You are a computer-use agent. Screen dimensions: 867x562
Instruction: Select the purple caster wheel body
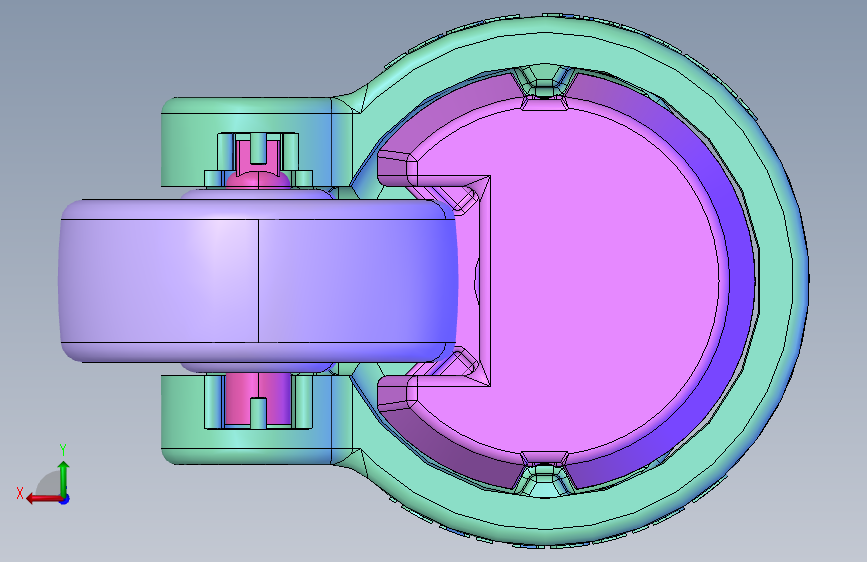pos(258,280)
